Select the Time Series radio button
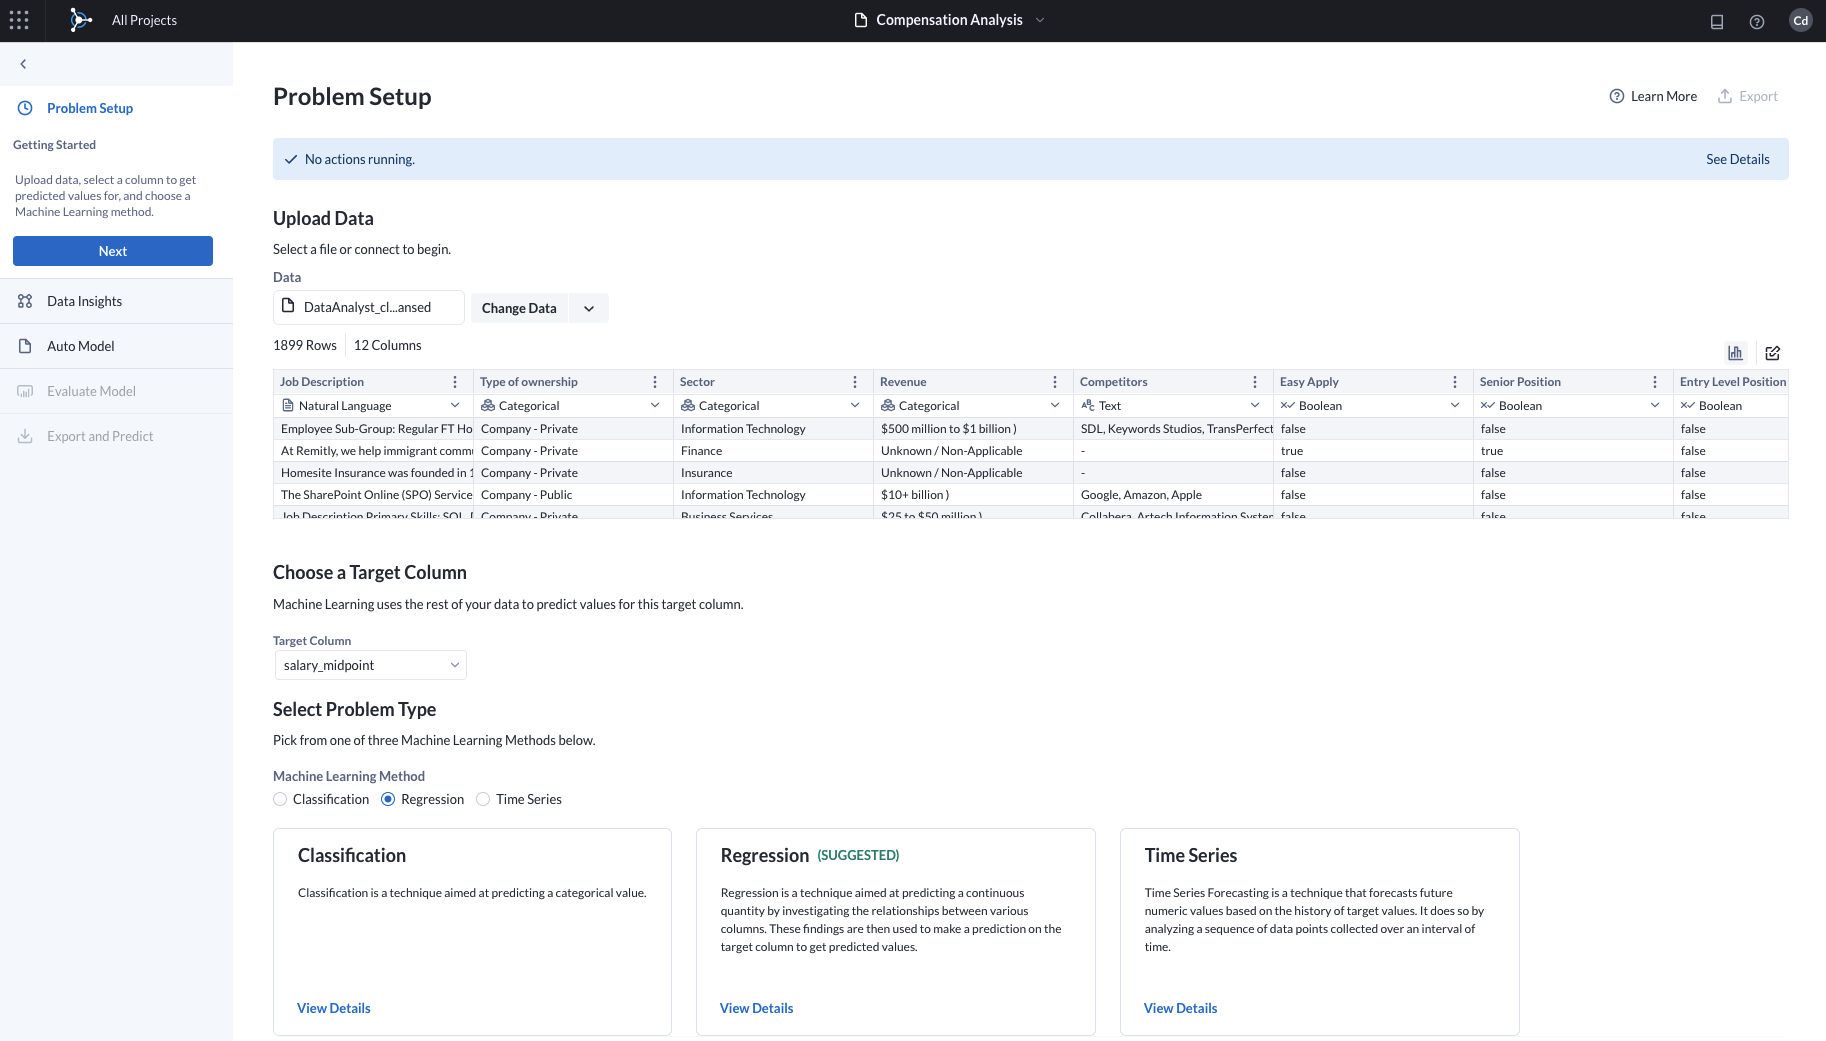 click(x=483, y=799)
